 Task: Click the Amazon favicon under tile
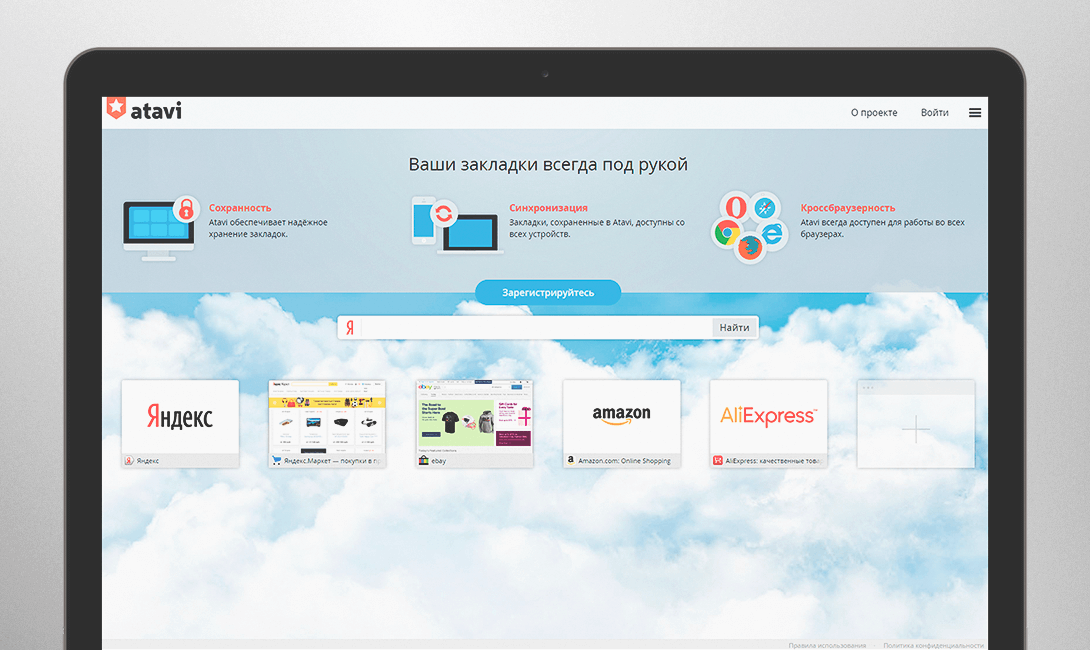(x=571, y=460)
